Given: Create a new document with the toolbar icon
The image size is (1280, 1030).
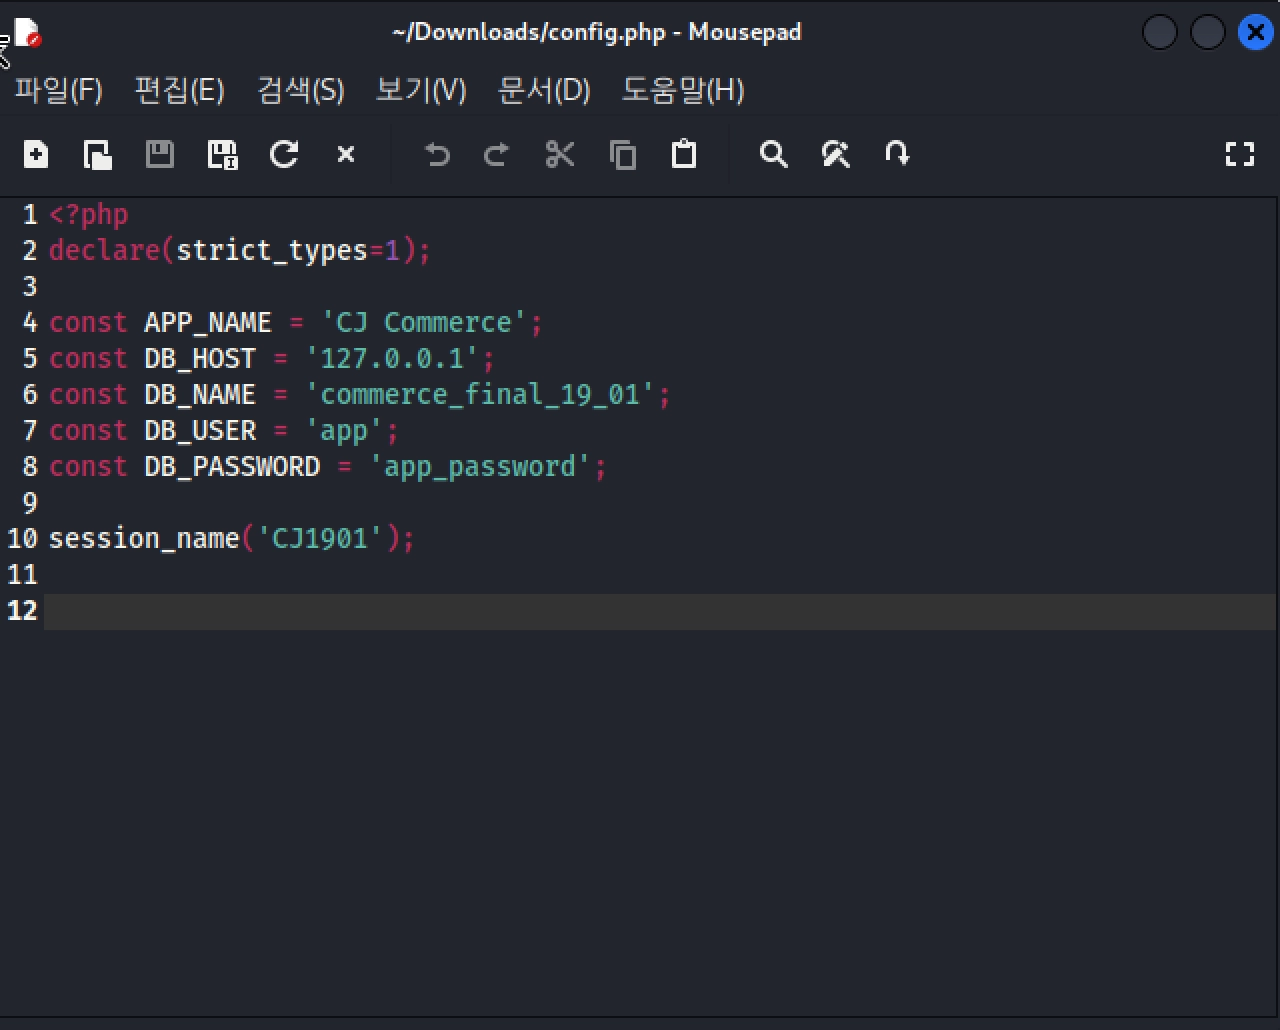Looking at the screenshot, I should point(36,154).
